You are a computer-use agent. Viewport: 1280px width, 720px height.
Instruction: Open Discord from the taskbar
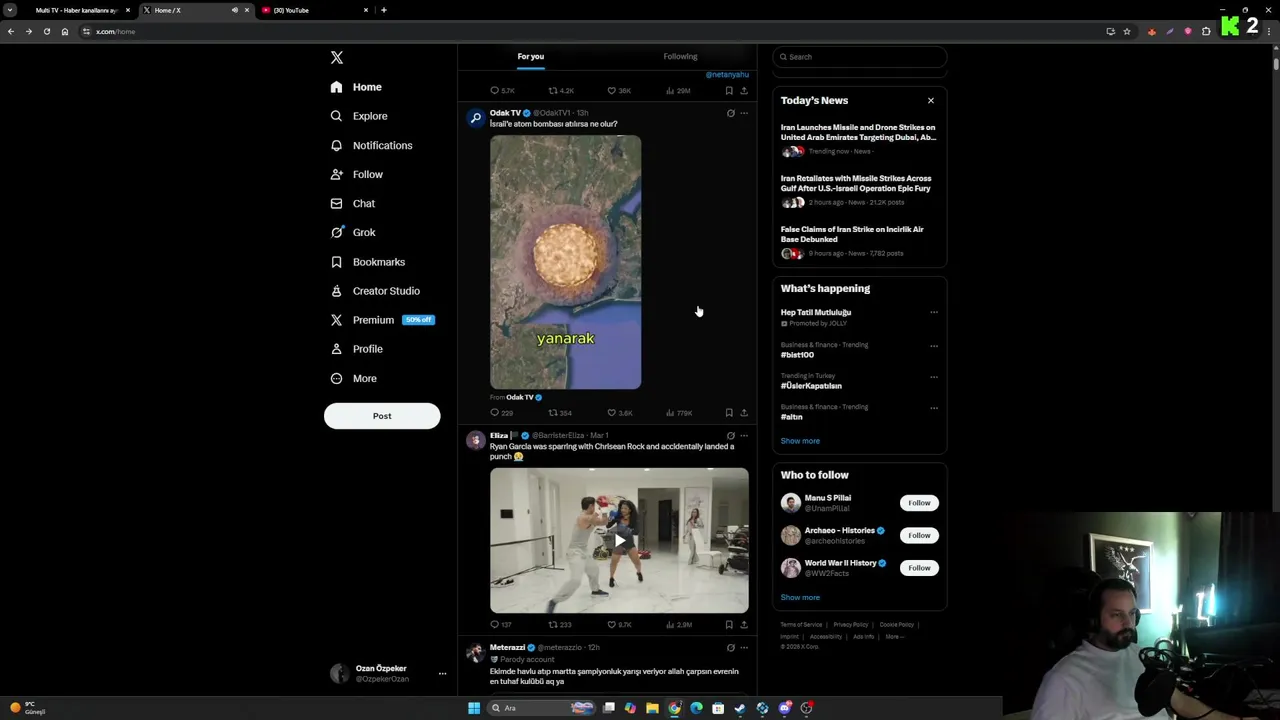pyautogui.click(x=785, y=708)
